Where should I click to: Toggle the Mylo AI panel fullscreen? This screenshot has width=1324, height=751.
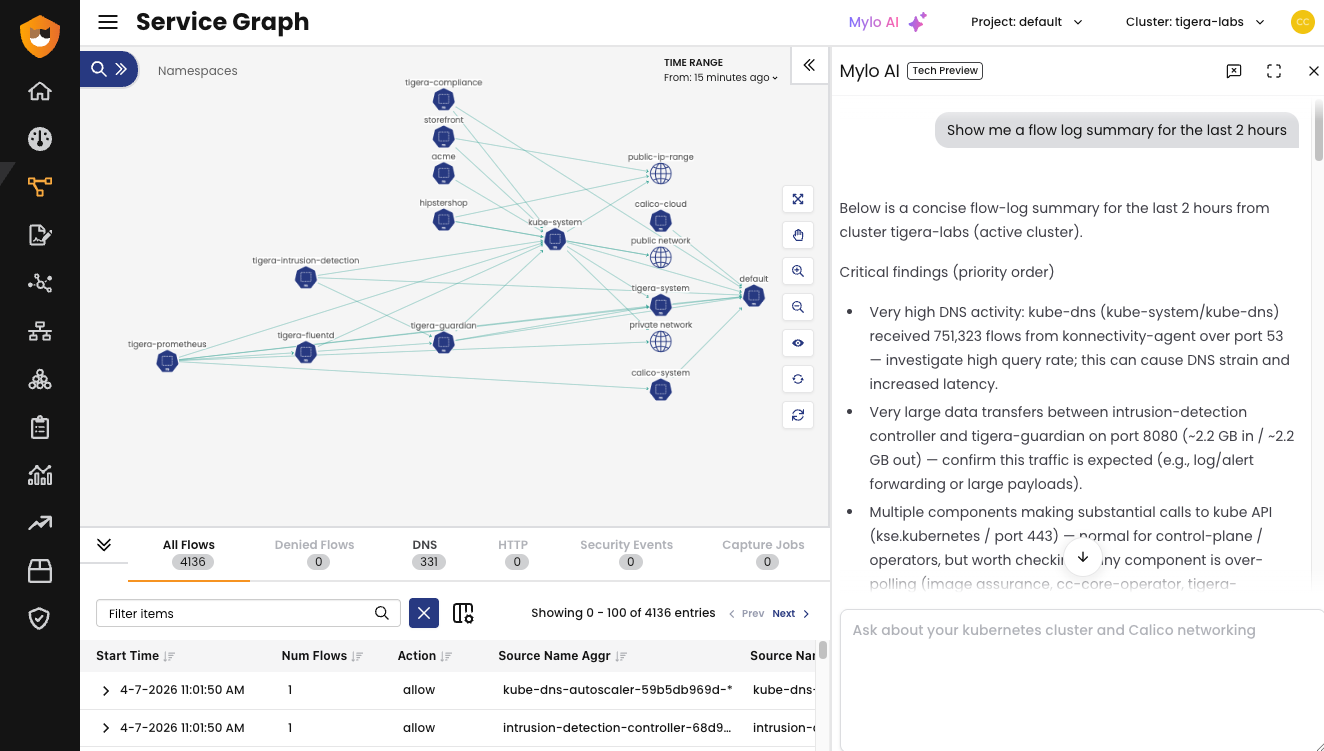tap(1274, 71)
